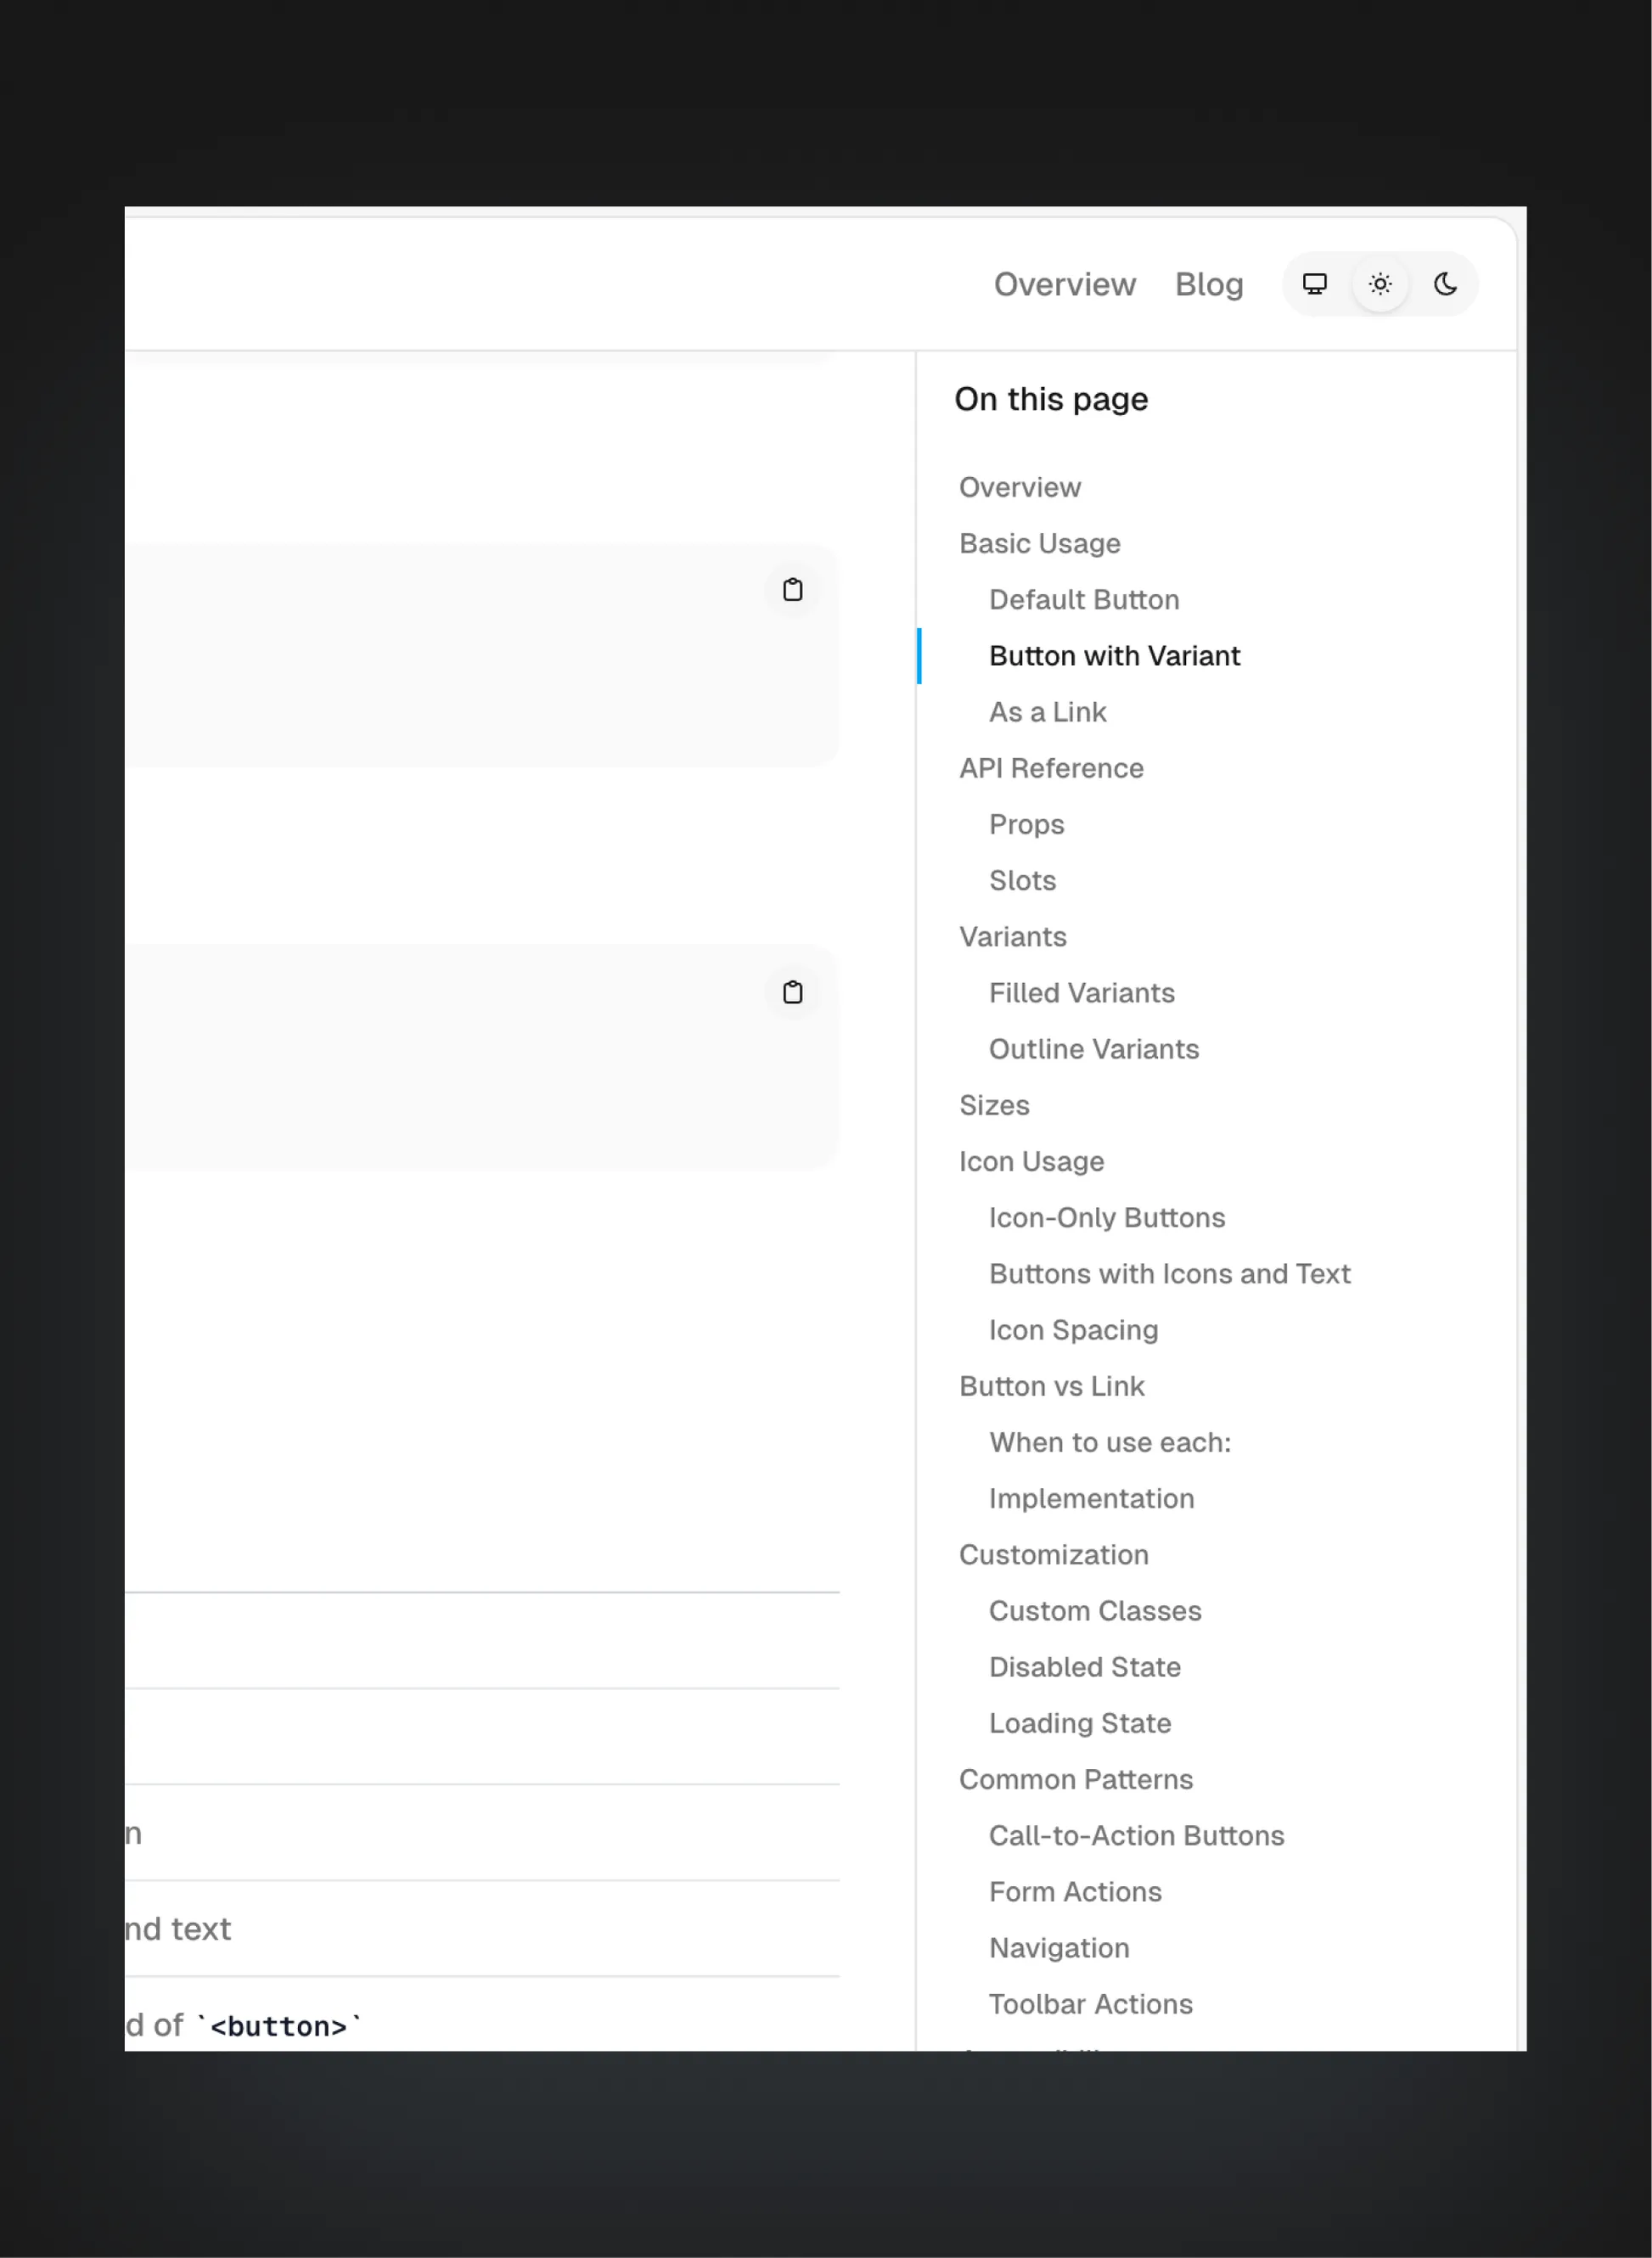View the Outline Variants section

[x=1094, y=1049]
